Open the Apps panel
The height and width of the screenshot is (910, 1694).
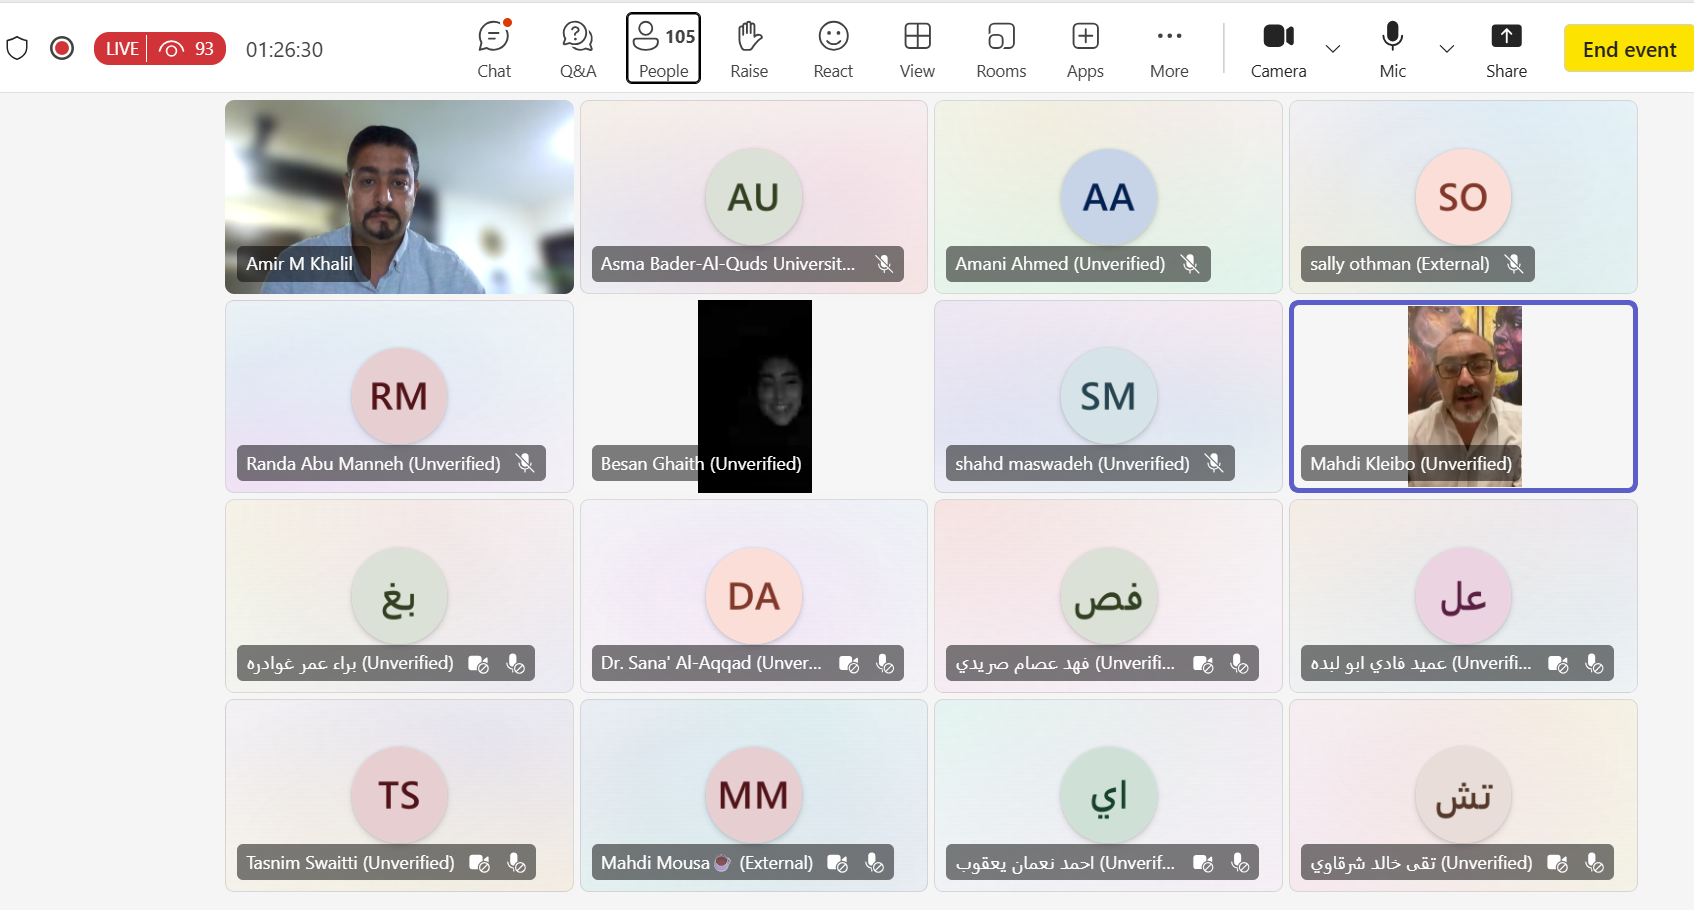pyautogui.click(x=1085, y=49)
